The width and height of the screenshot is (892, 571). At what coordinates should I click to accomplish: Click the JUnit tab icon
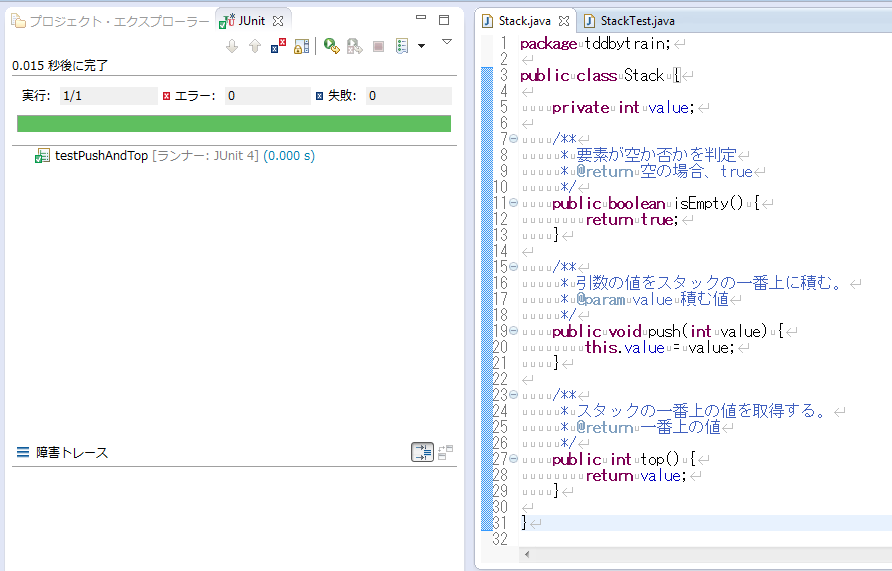[x=227, y=21]
